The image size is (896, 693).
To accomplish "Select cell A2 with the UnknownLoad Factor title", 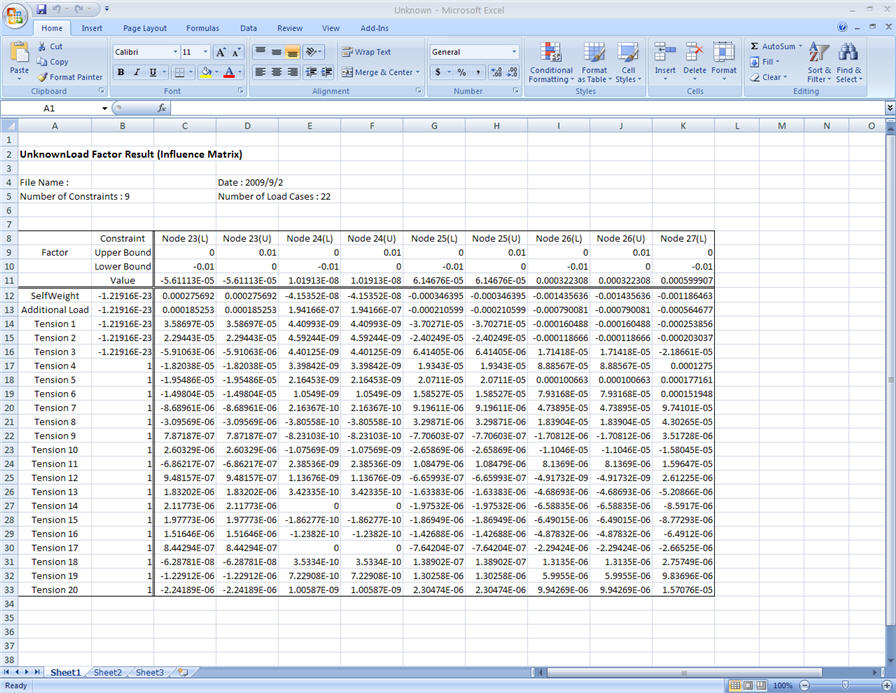I will pos(54,154).
